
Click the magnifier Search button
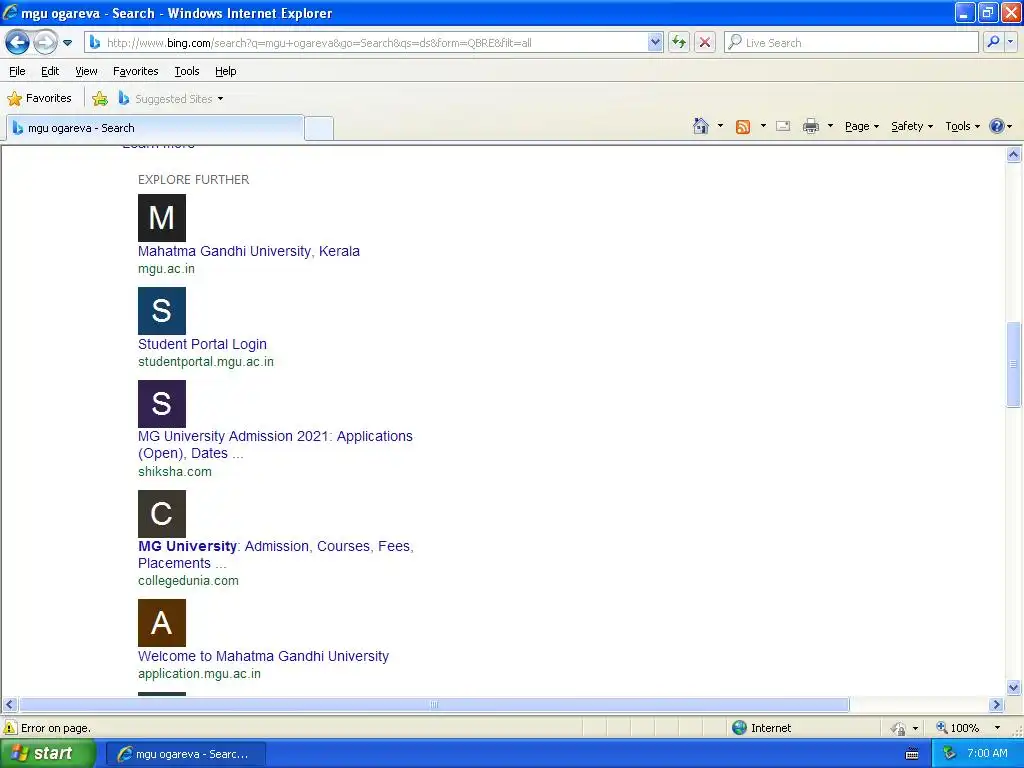pos(993,43)
